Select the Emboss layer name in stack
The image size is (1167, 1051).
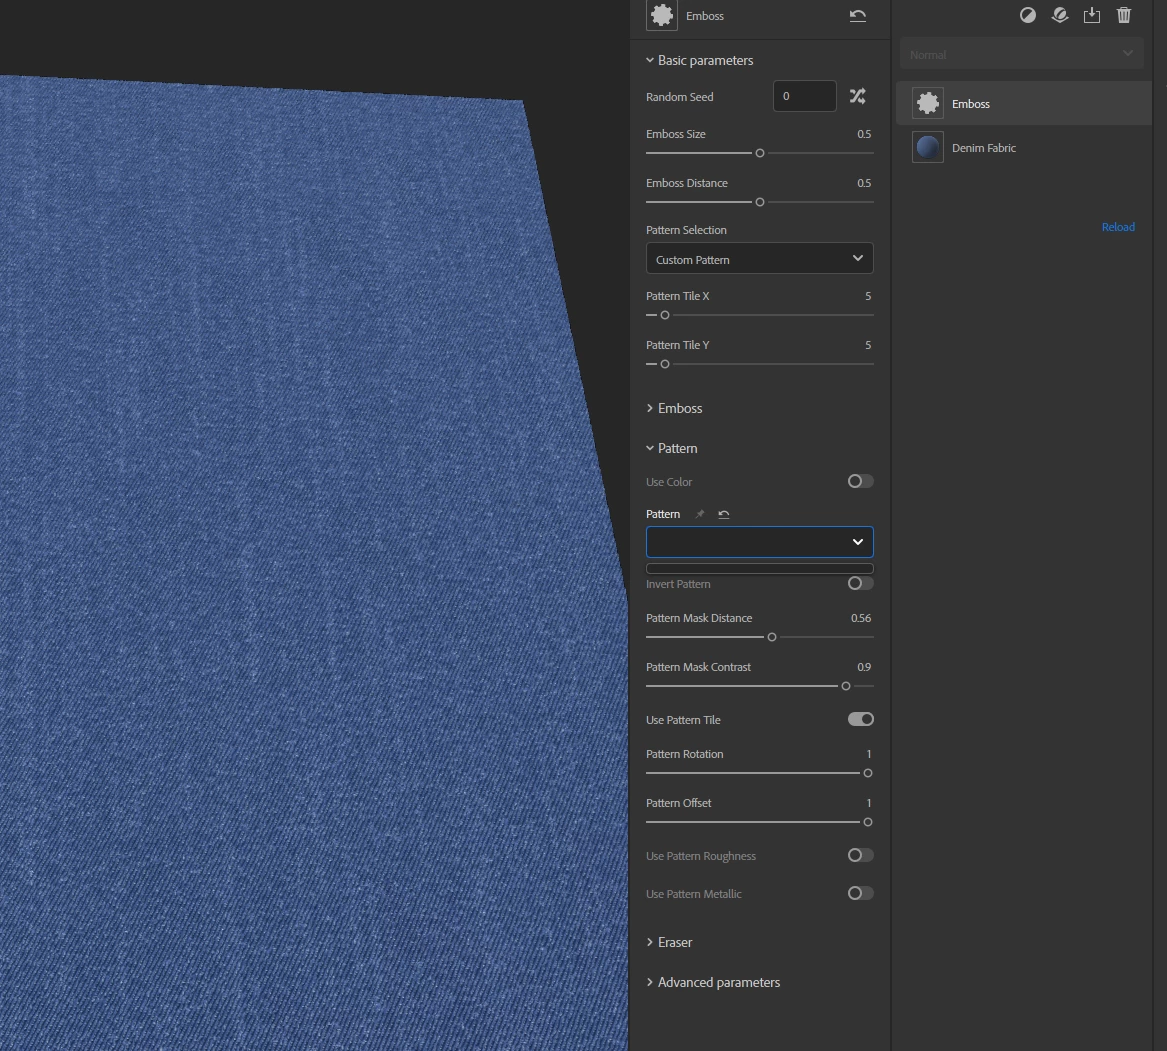click(971, 104)
